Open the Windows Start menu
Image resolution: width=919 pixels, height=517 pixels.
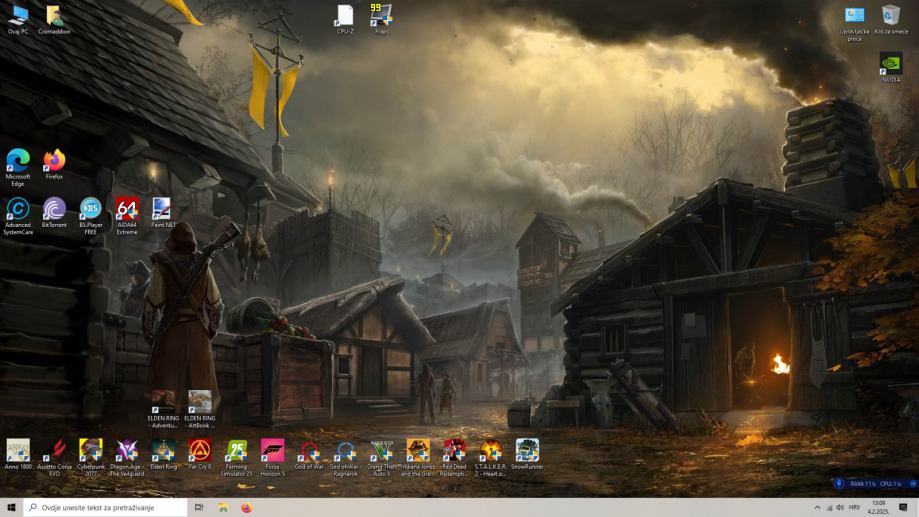pyautogui.click(x=11, y=508)
